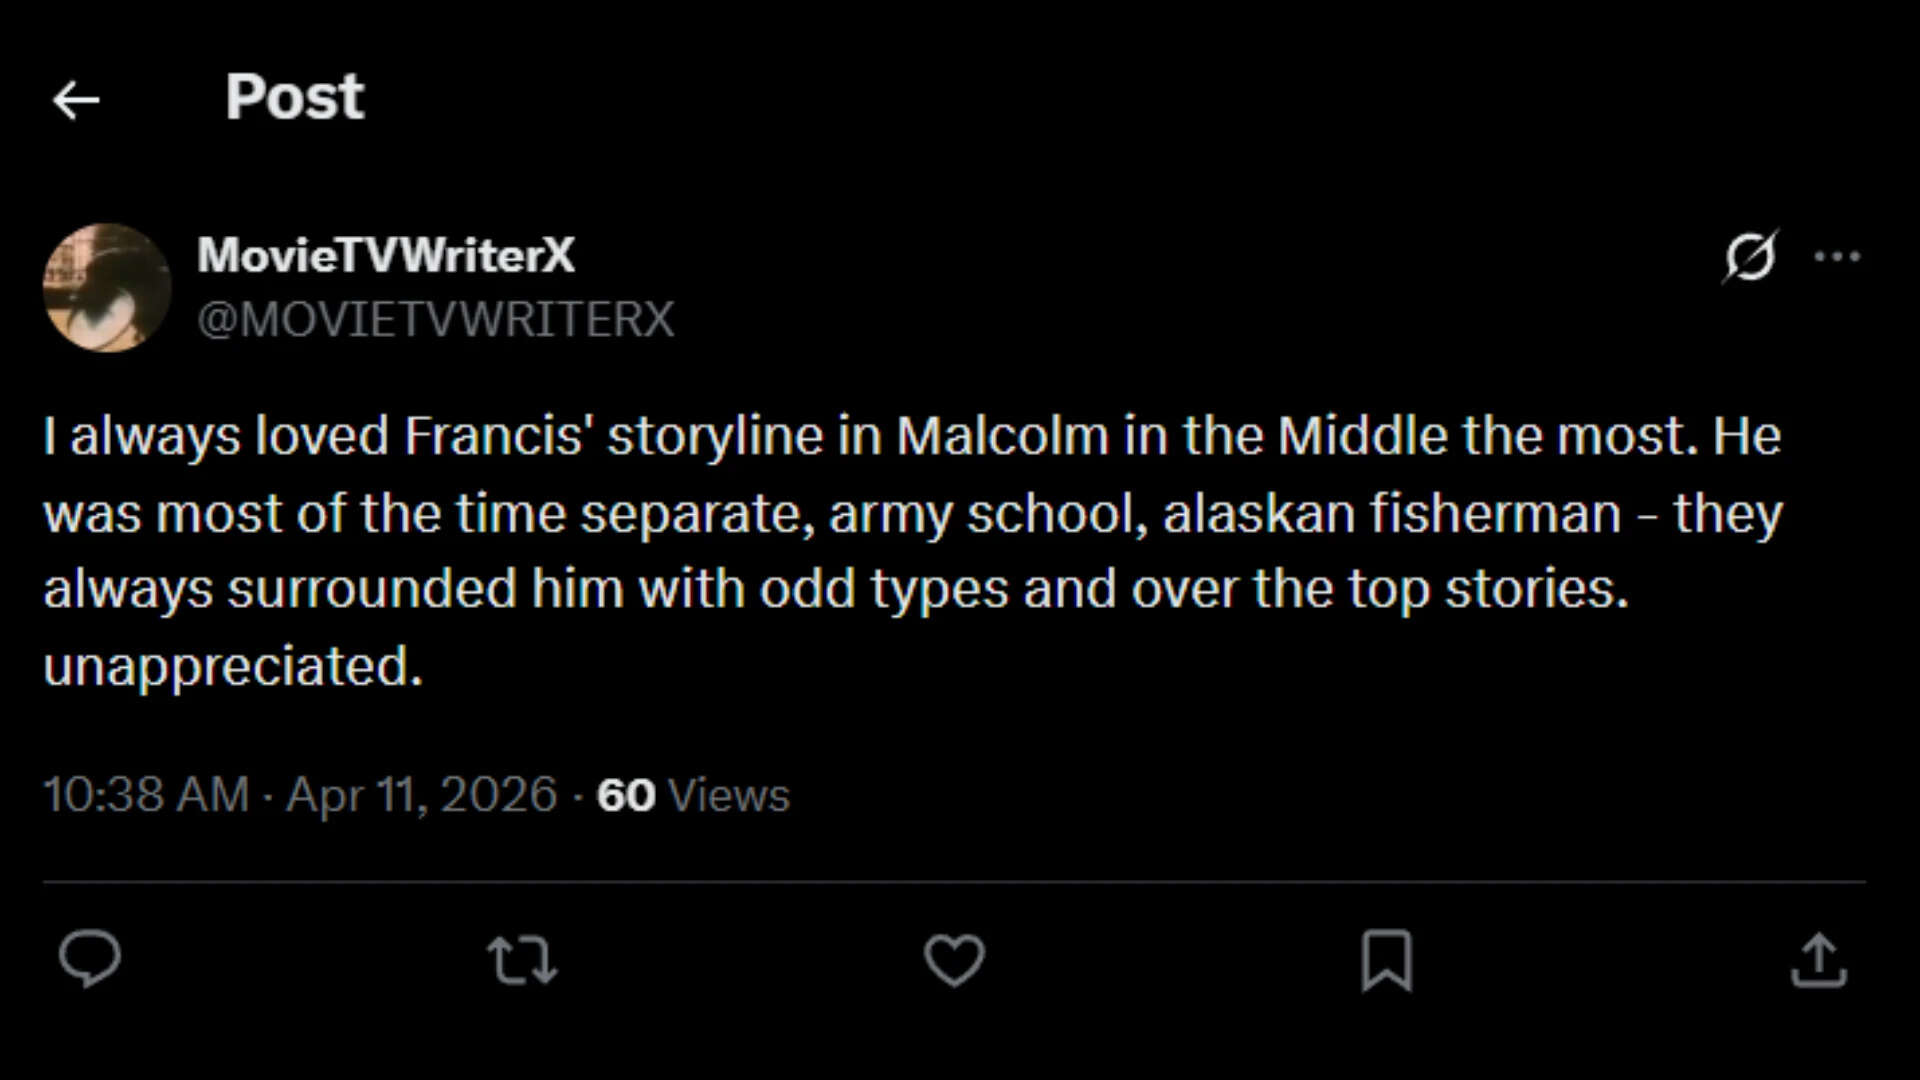The image size is (1920, 1080).
Task: Open MovieTVWriterX's profile picture
Action: click(x=107, y=288)
